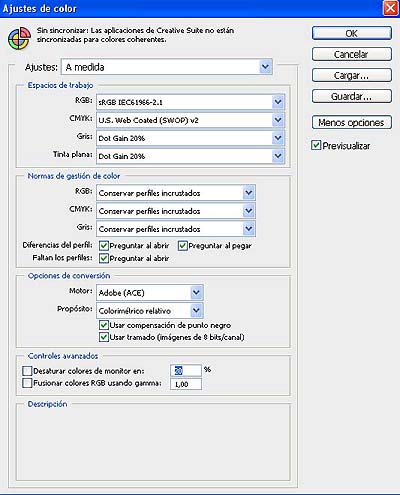
Task: Enable Desaturar colores de monitor checkbox
Action: click(x=27, y=371)
